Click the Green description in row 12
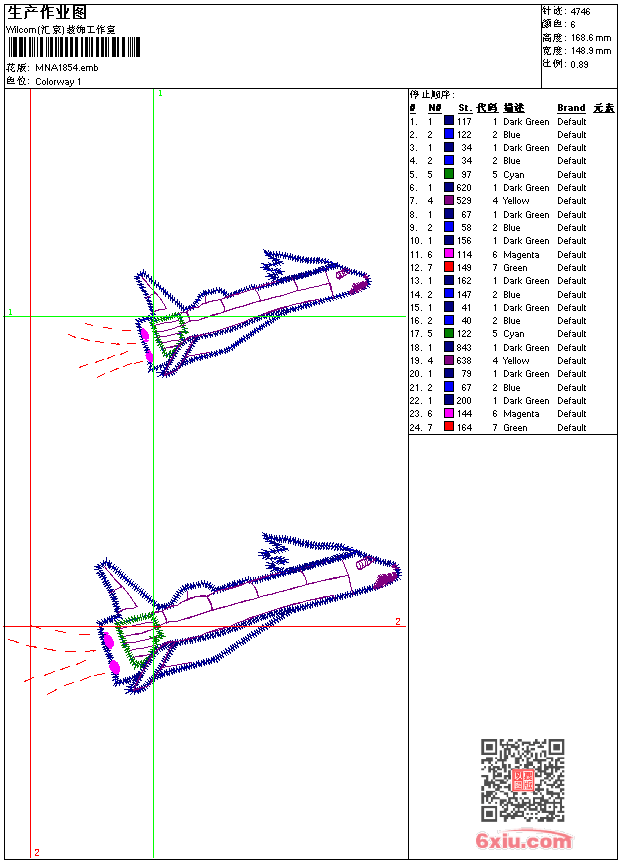The width and height of the screenshot is (620, 860). pyautogui.click(x=515, y=268)
